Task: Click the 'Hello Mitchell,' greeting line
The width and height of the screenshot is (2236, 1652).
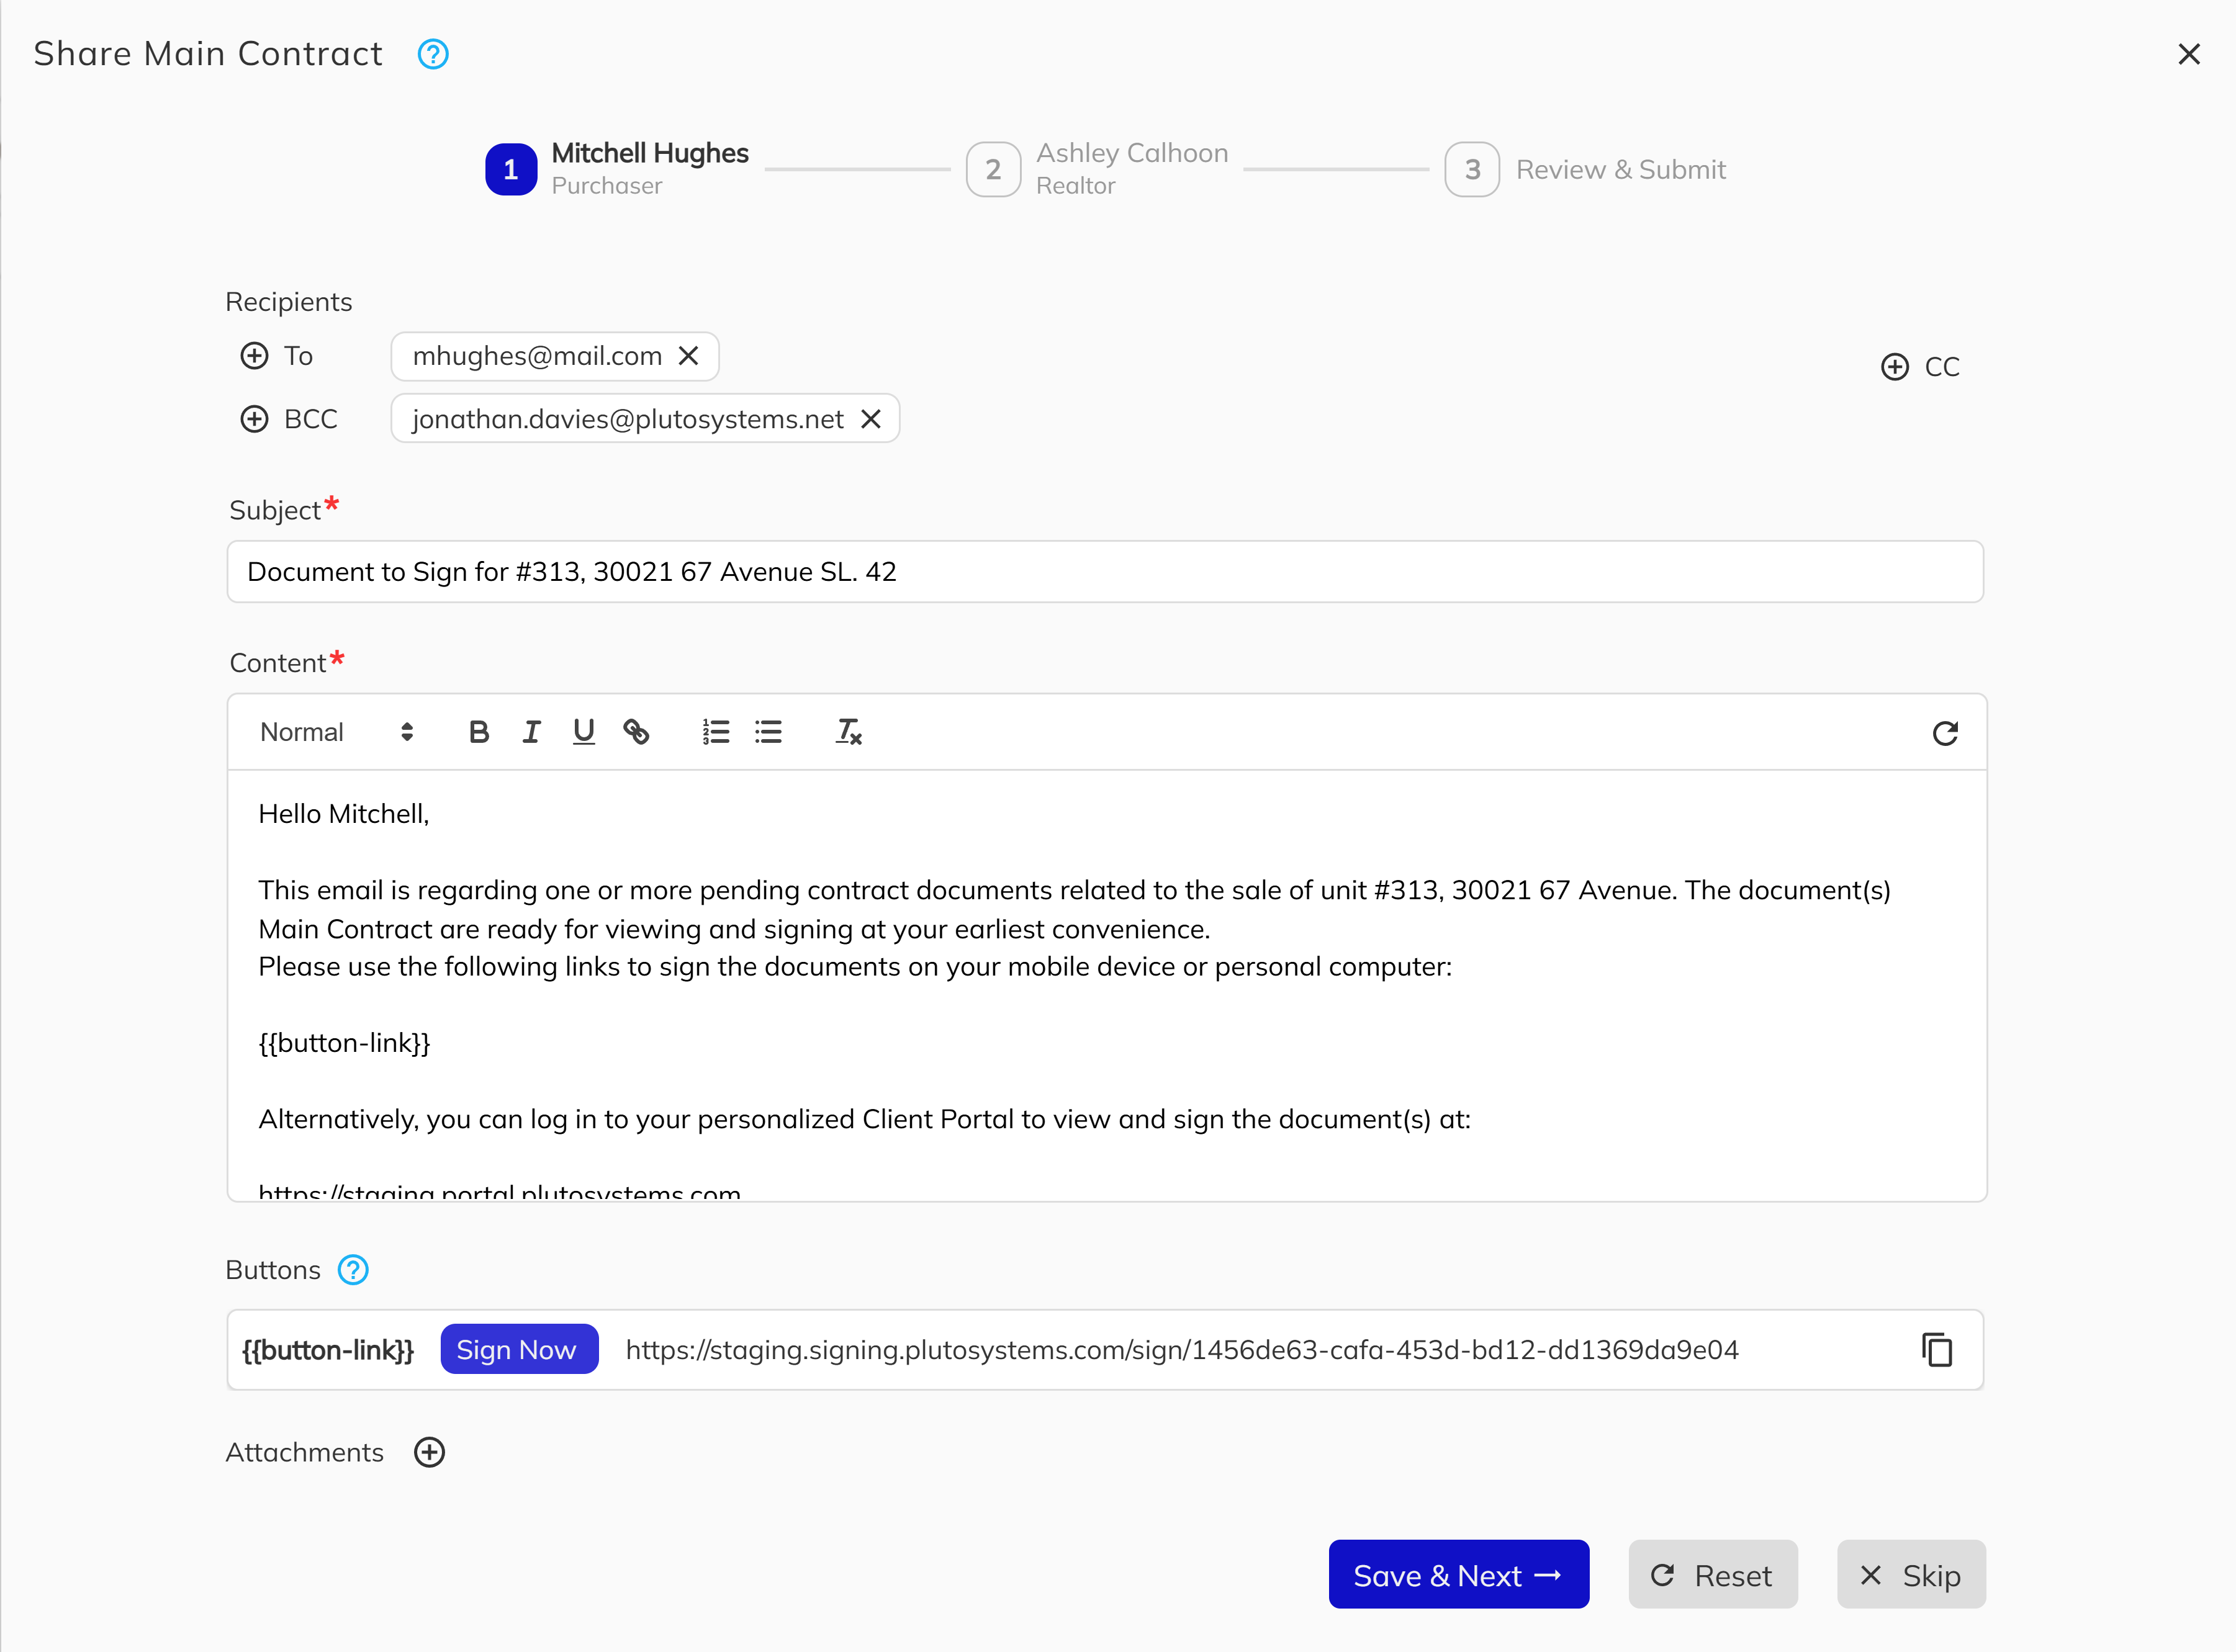Action: [344, 814]
